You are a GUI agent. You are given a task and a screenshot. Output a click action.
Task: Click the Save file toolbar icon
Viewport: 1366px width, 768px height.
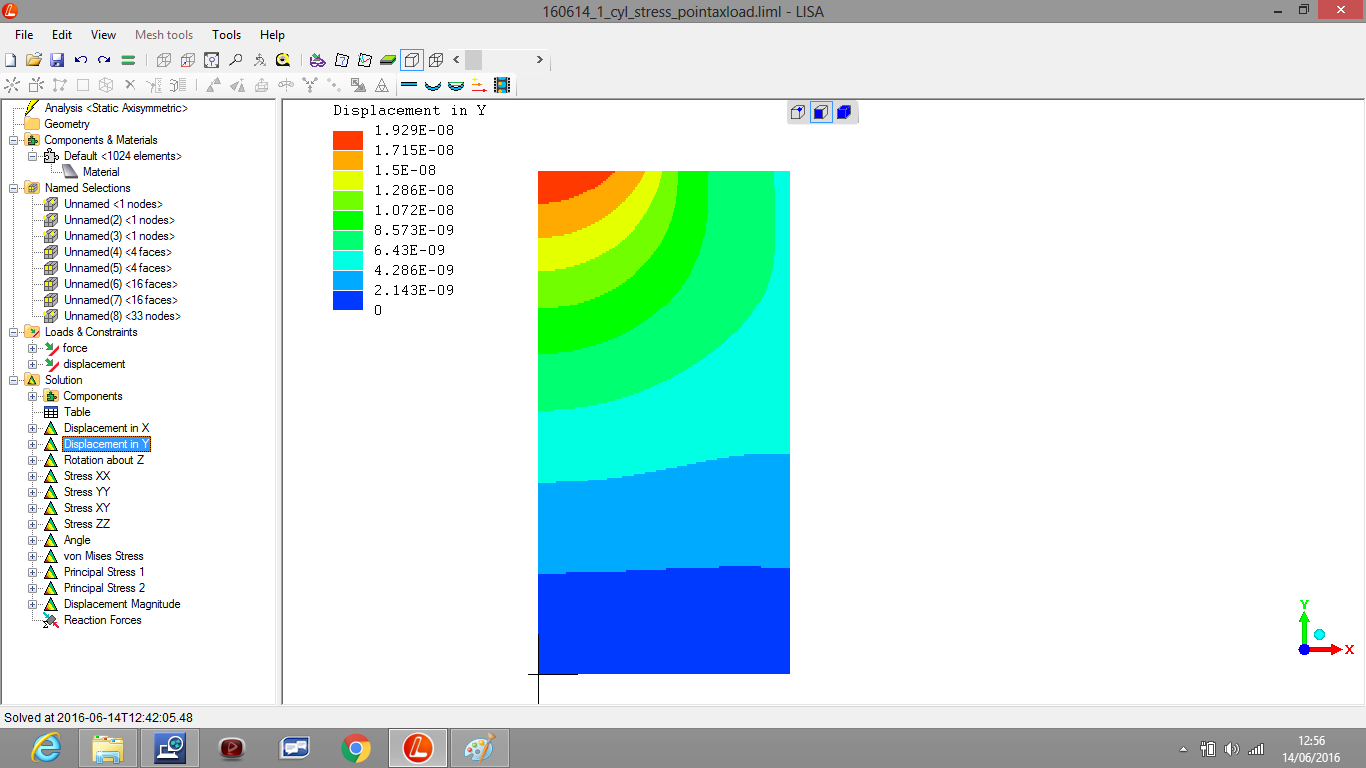coord(57,60)
